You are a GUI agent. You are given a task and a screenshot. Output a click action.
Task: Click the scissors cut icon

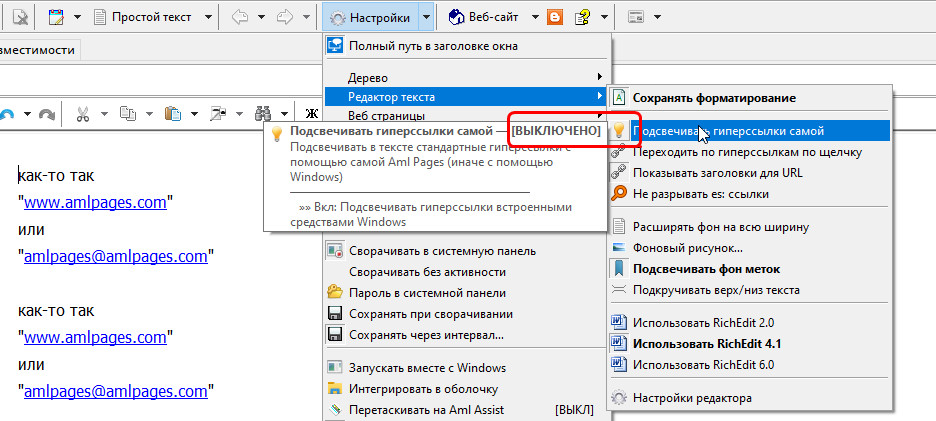point(83,113)
